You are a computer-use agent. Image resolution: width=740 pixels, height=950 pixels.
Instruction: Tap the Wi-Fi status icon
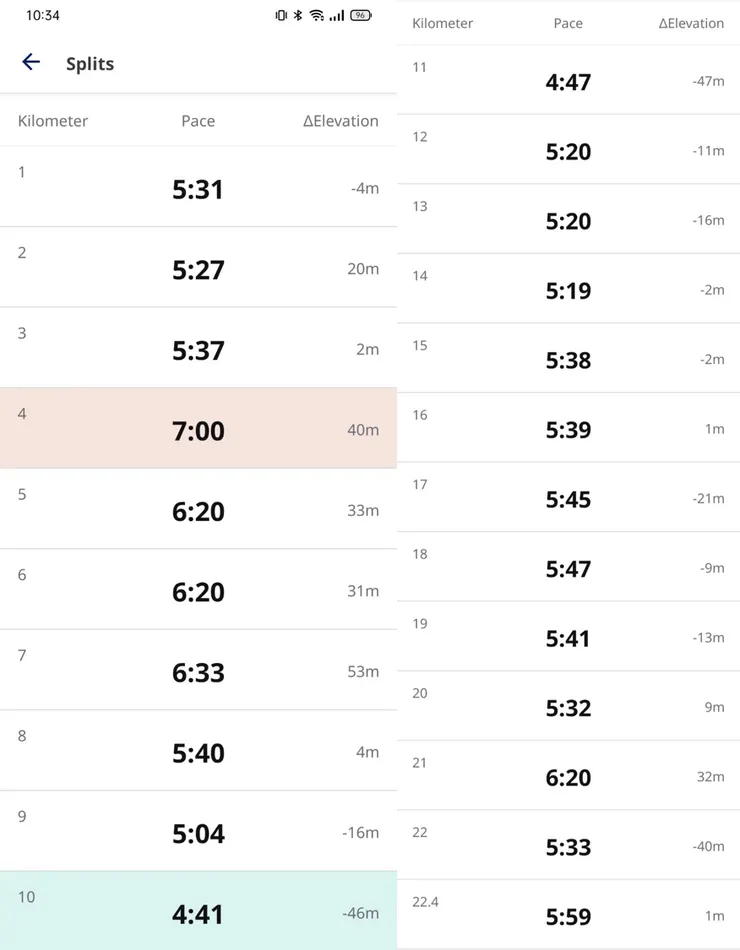click(316, 16)
